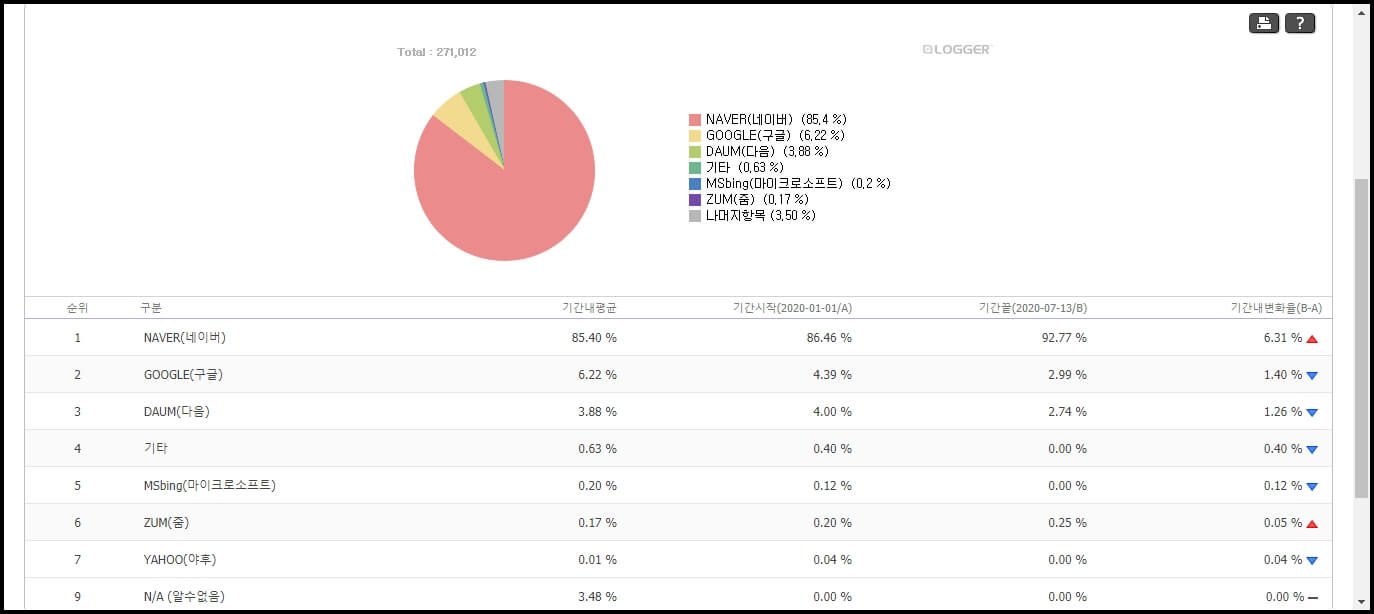Click the 기간내평균 column header
The width and height of the screenshot is (1374, 614).
coord(589,308)
